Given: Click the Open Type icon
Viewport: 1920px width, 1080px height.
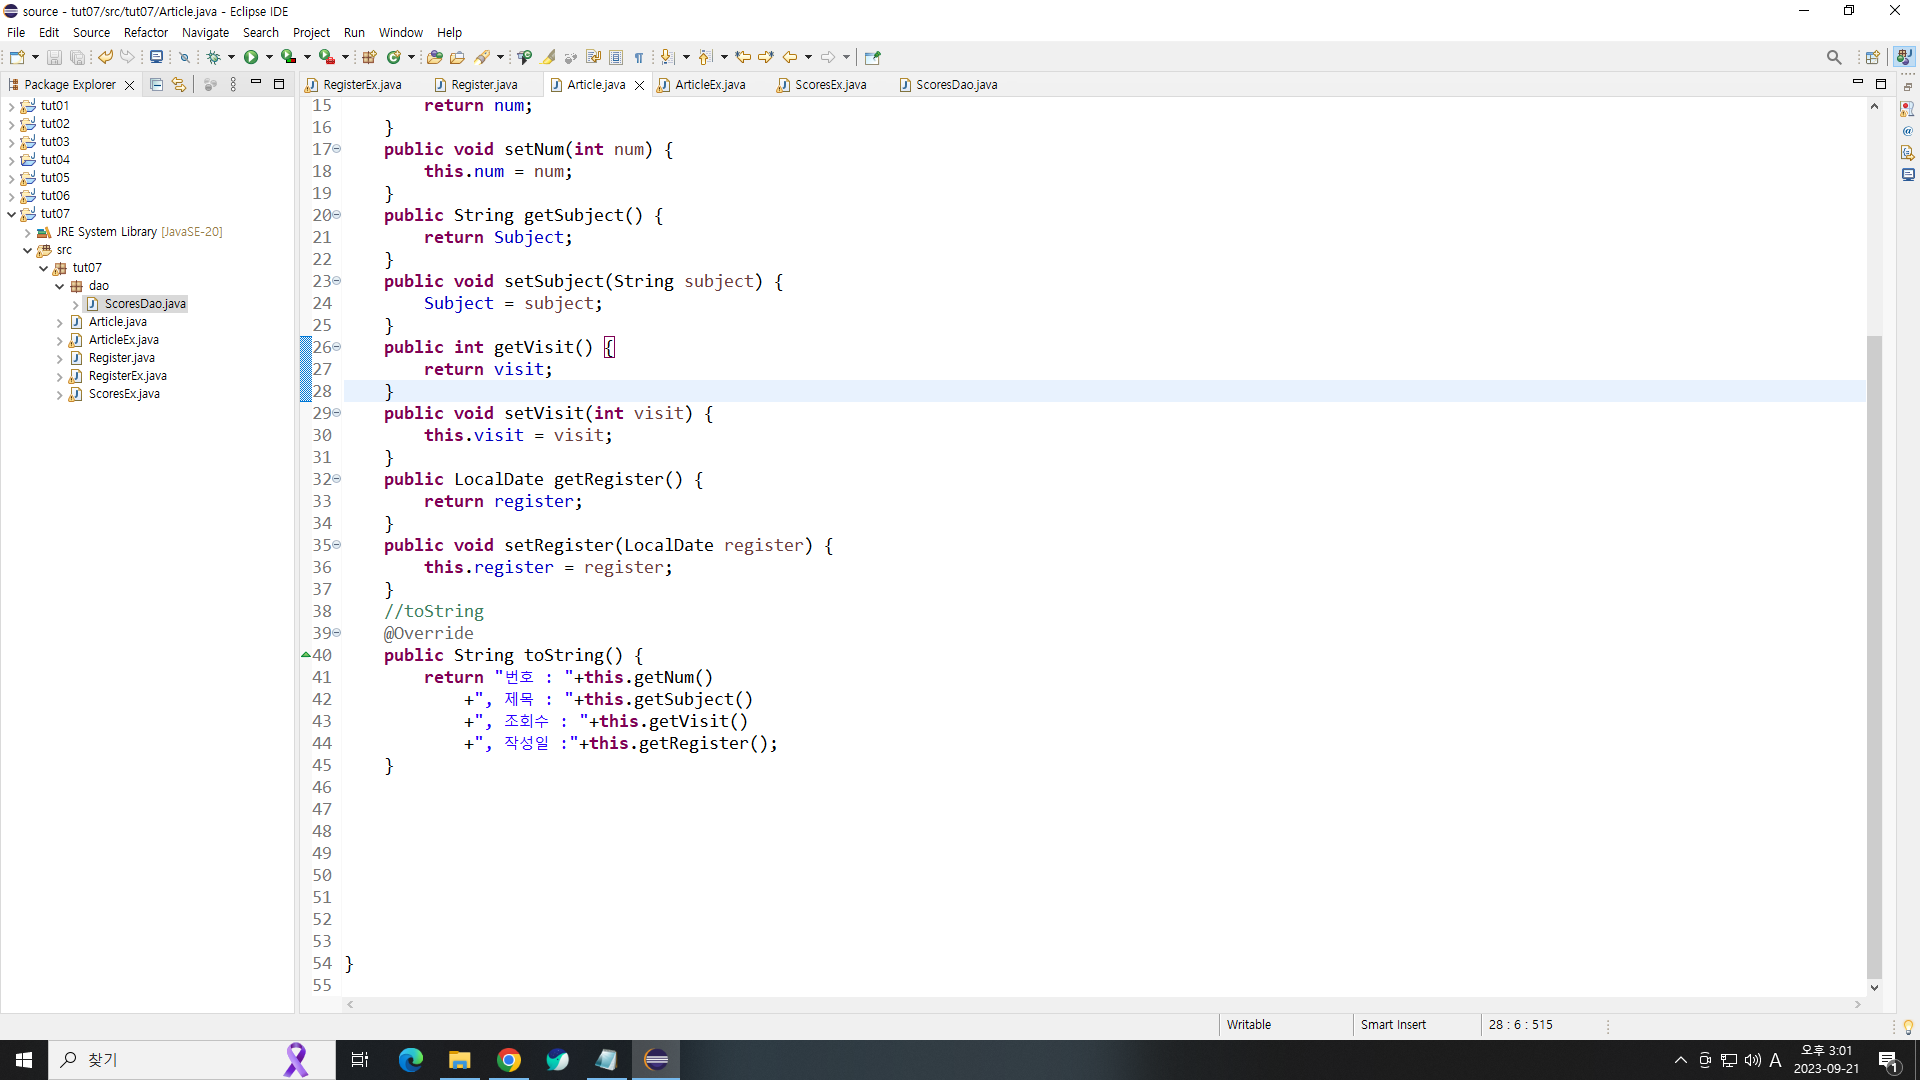Looking at the screenshot, I should [x=434, y=57].
